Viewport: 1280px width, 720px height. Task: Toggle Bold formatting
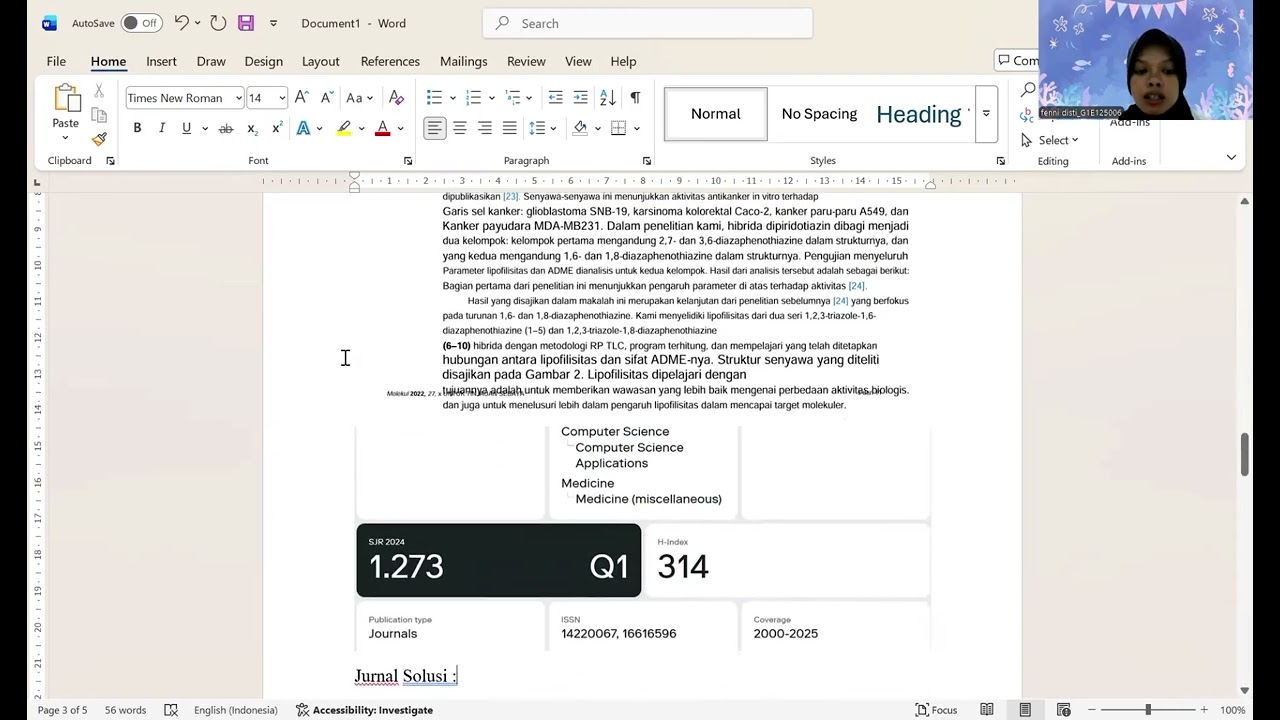tap(137, 128)
